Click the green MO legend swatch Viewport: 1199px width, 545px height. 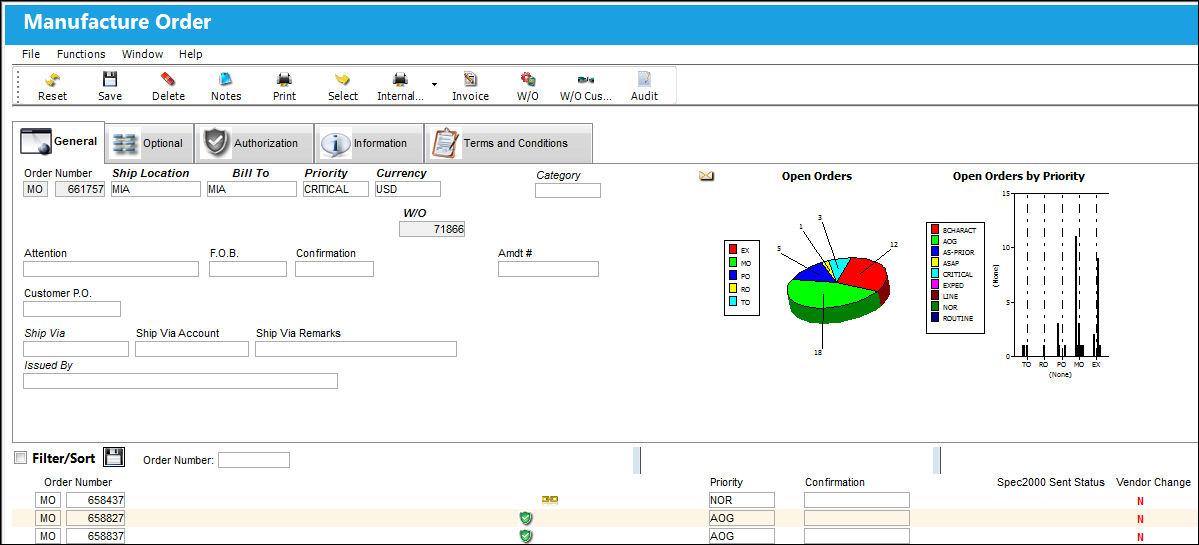[x=733, y=263]
